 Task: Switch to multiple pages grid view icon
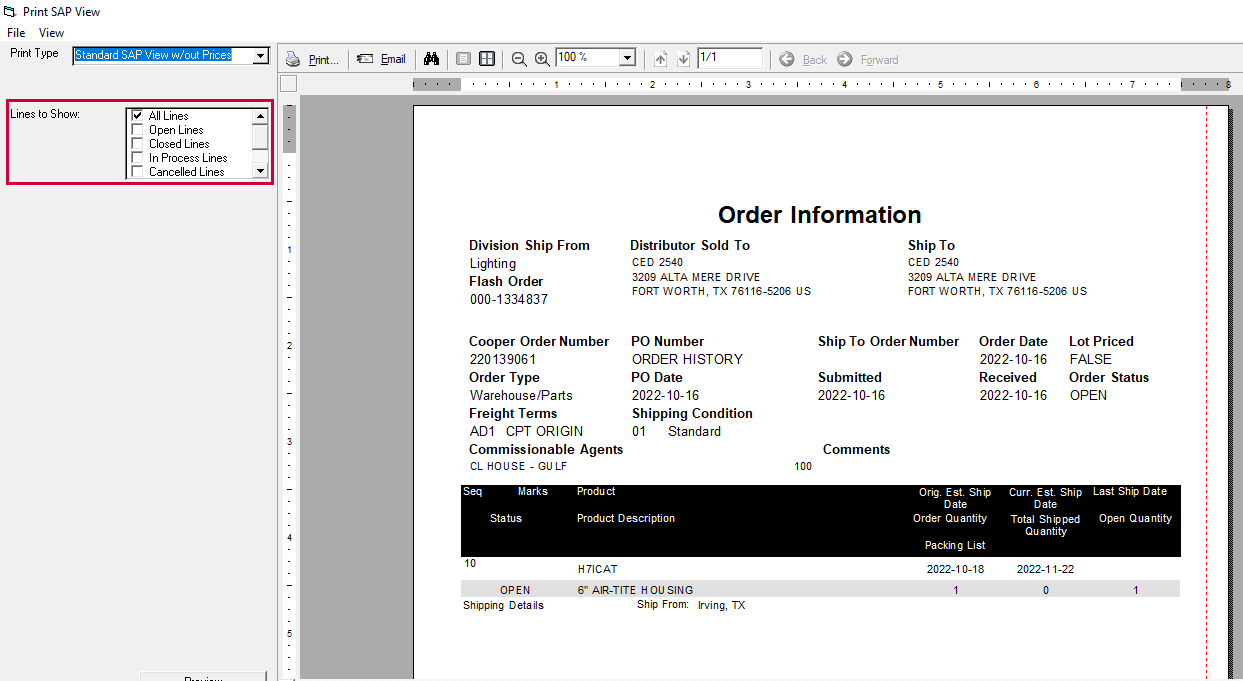point(487,59)
